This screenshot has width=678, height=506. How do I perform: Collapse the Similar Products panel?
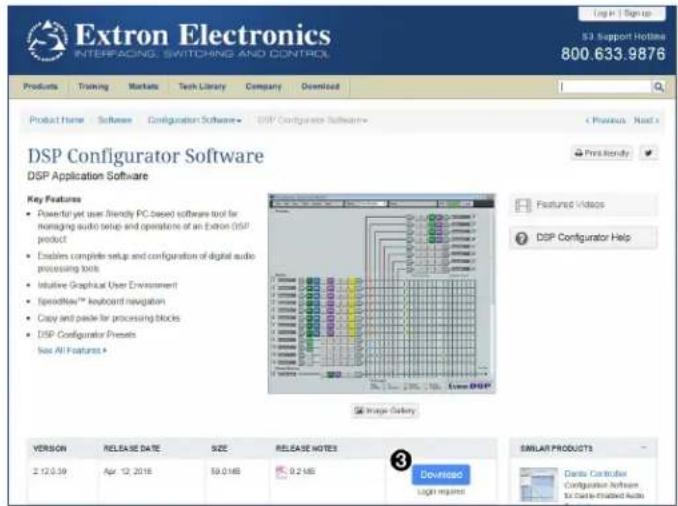coord(644,447)
